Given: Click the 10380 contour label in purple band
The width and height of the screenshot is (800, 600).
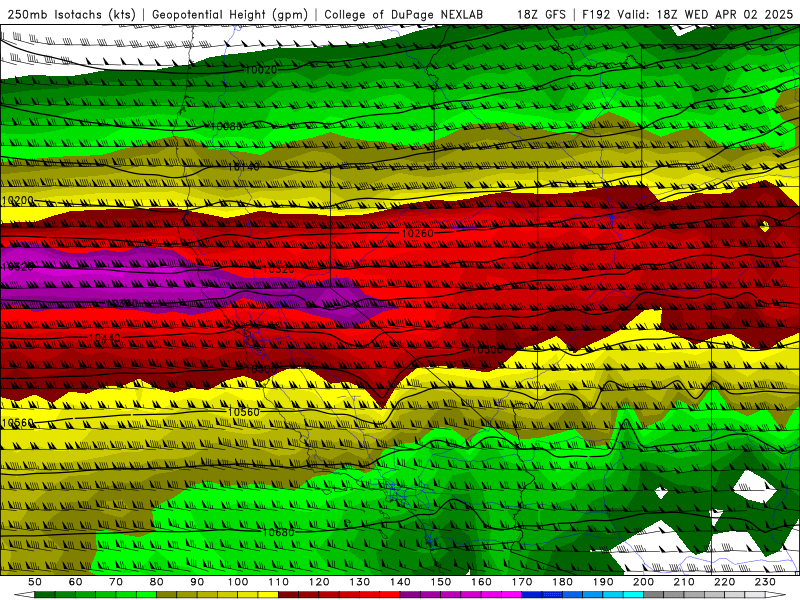Looking at the screenshot, I should (121, 304).
